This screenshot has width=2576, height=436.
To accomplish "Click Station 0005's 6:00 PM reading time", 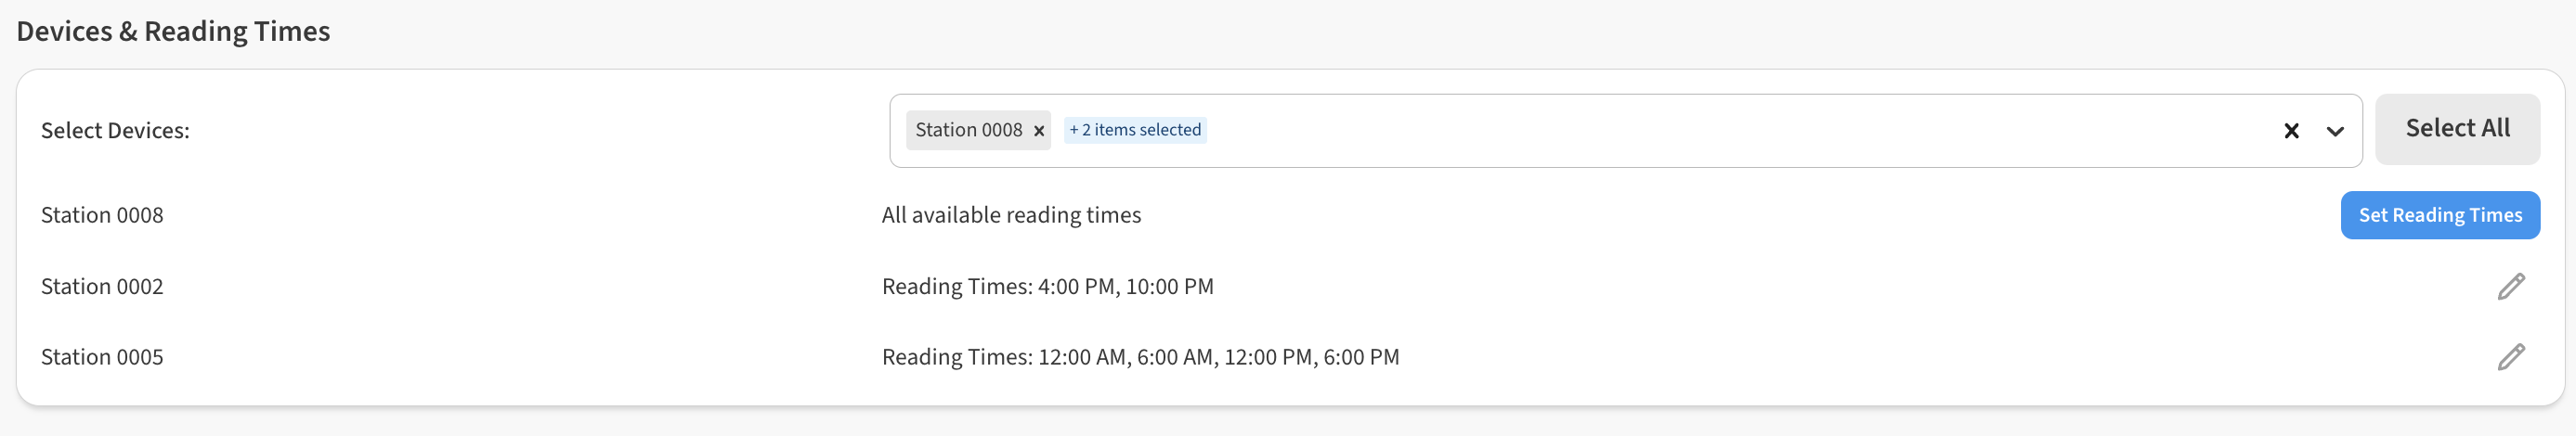I will pyautogui.click(x=1361, y=357).
